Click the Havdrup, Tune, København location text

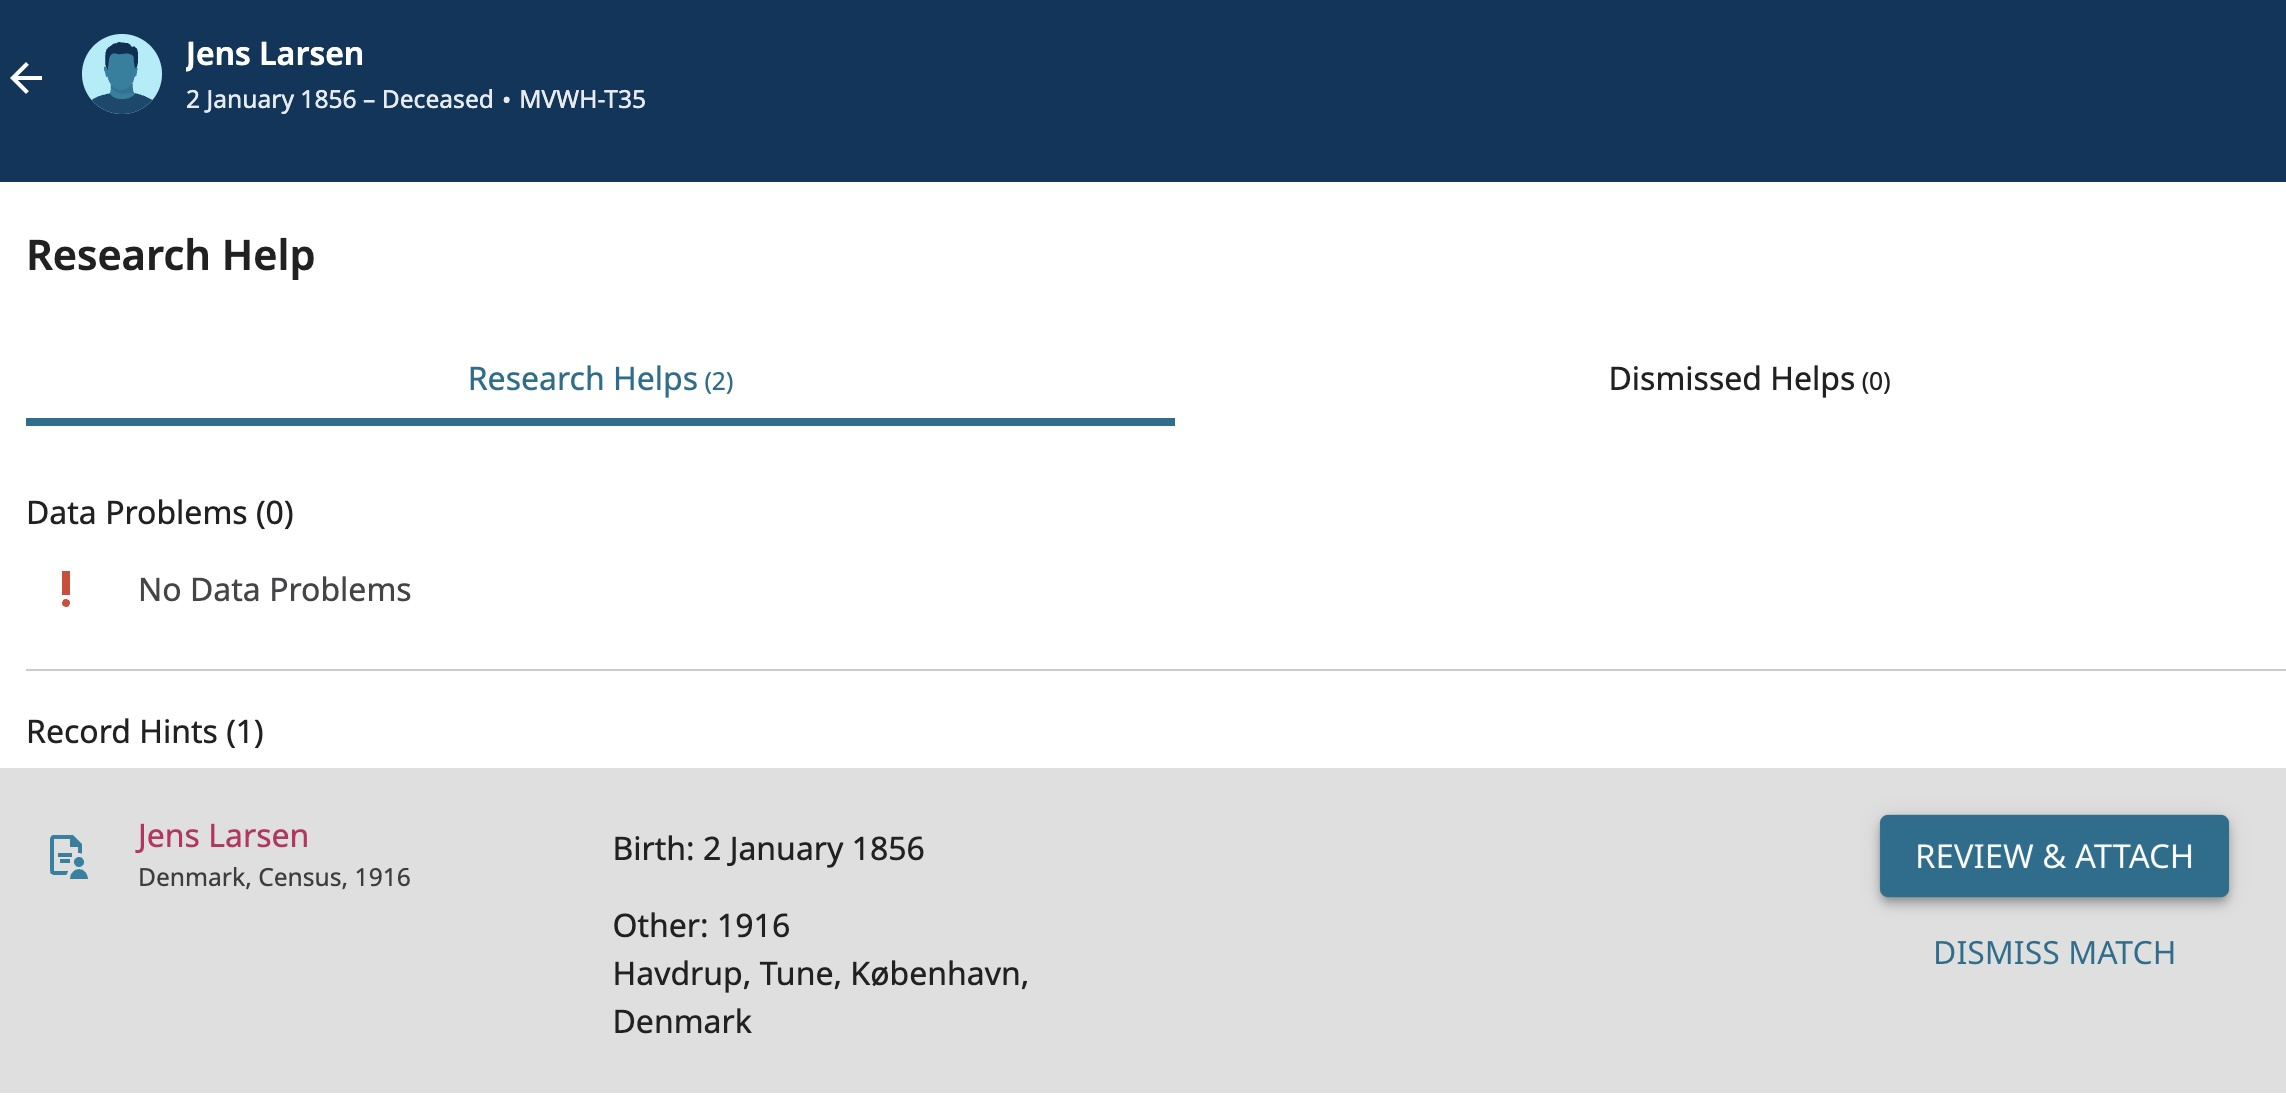[820, 974]
